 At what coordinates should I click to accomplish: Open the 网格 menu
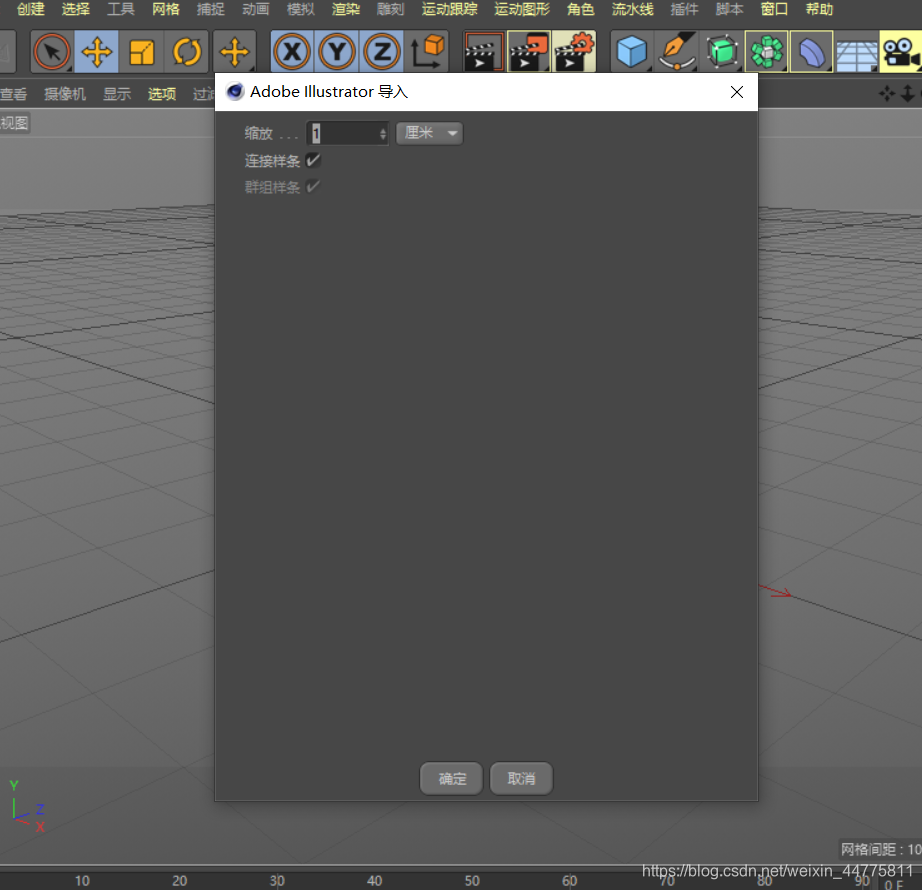tap(166, 9)
